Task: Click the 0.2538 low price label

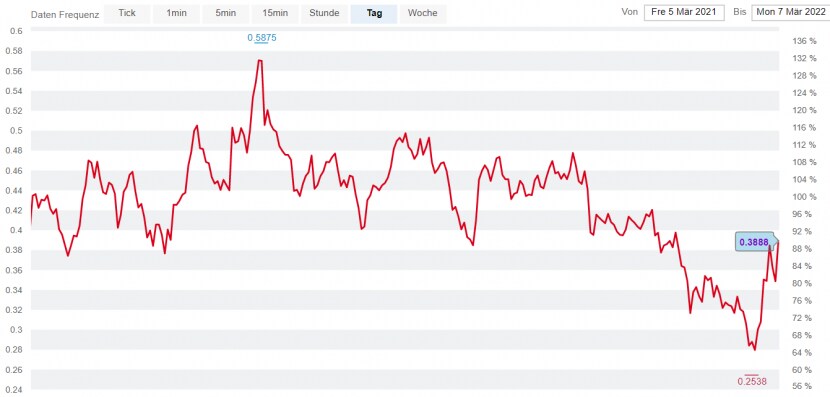Action: (x=752, y=381)
